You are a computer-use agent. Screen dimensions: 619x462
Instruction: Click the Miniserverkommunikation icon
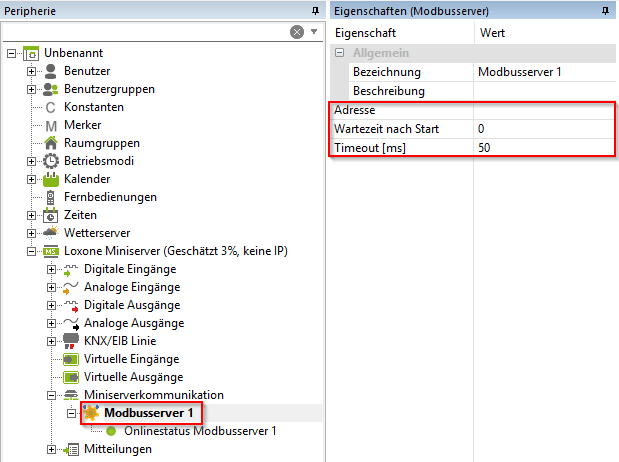[71, 395]
